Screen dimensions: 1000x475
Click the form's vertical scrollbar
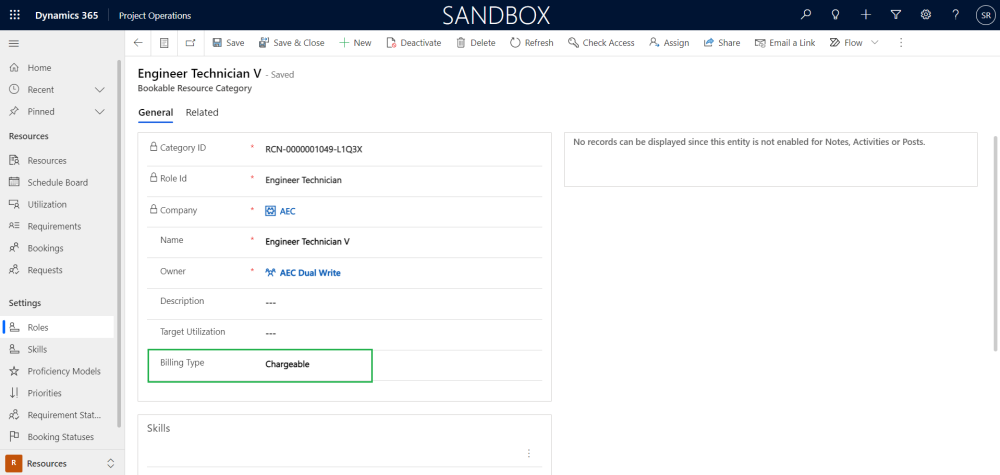pyautogui.click(x=996, y=242)
